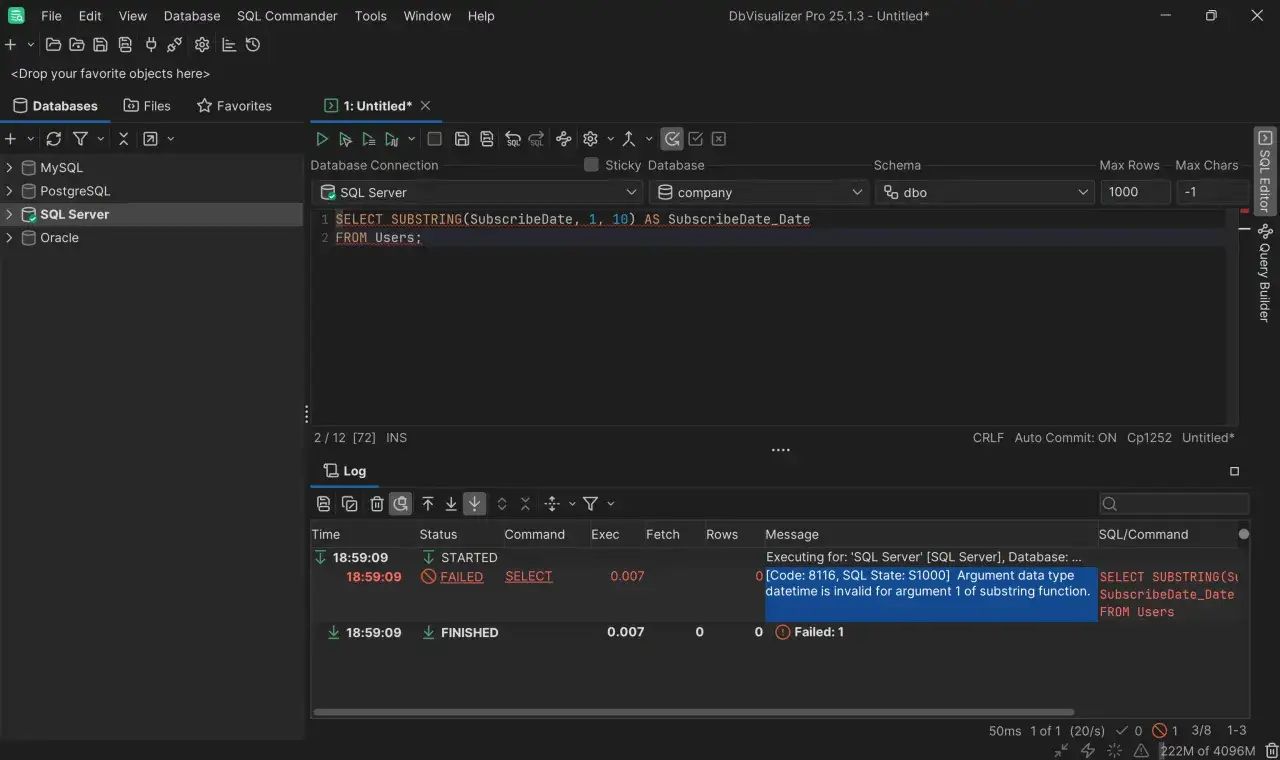Click the Commit checkmark icon in the editor toolbar
The height and width of the screenshot is (760, 1280).
click(696, 139)
